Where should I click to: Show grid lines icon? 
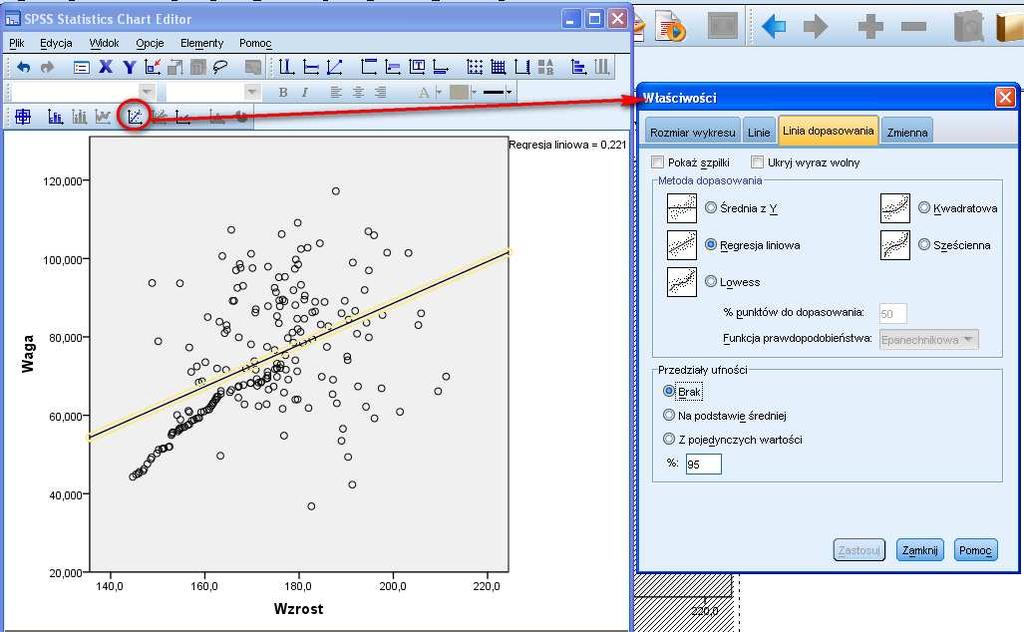click(498, 67)
